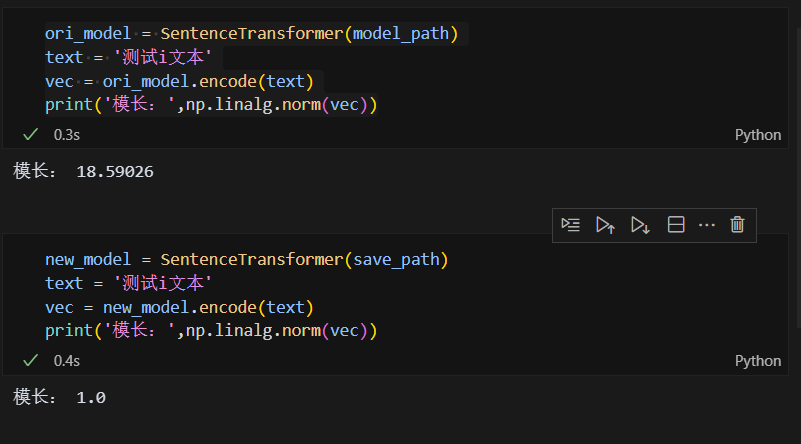Image resolution: width=801 pixels, height=444 pixels.
Task: Change language of second cell labeled Python
Action: click(x=758, y=361)
